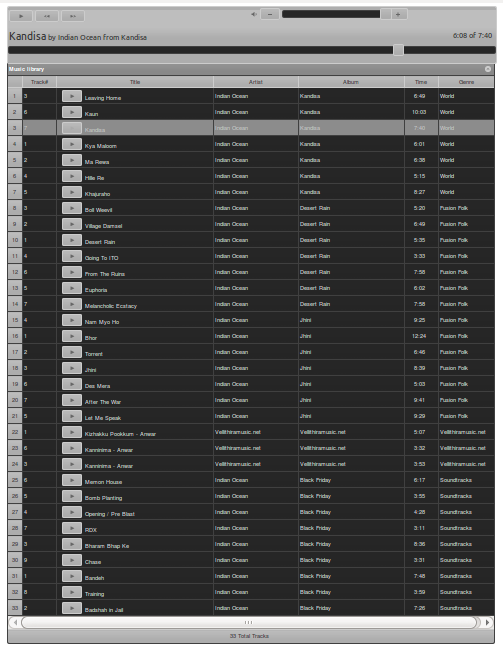503x650 pixels.
Task: Increase volume with the plus button
Action: pyautogui.click(x=398, y=15)
